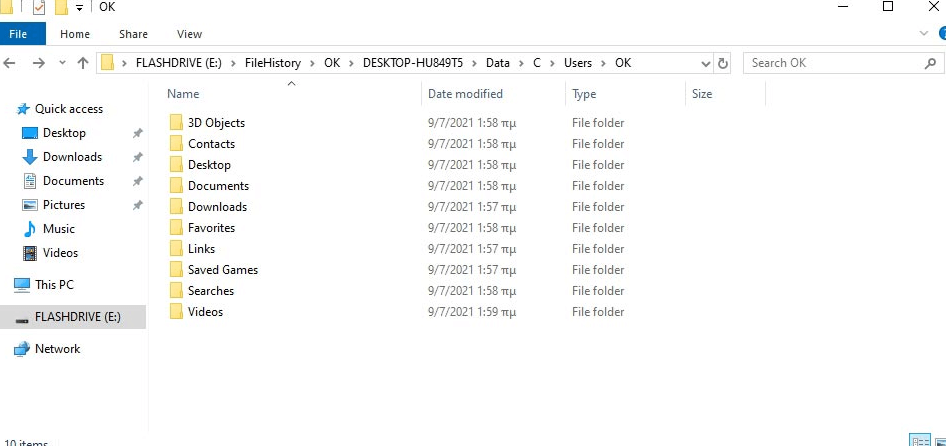Select Network in navigation pane
The width and height of the screenshot is (946, 446).
coord(58,349)
